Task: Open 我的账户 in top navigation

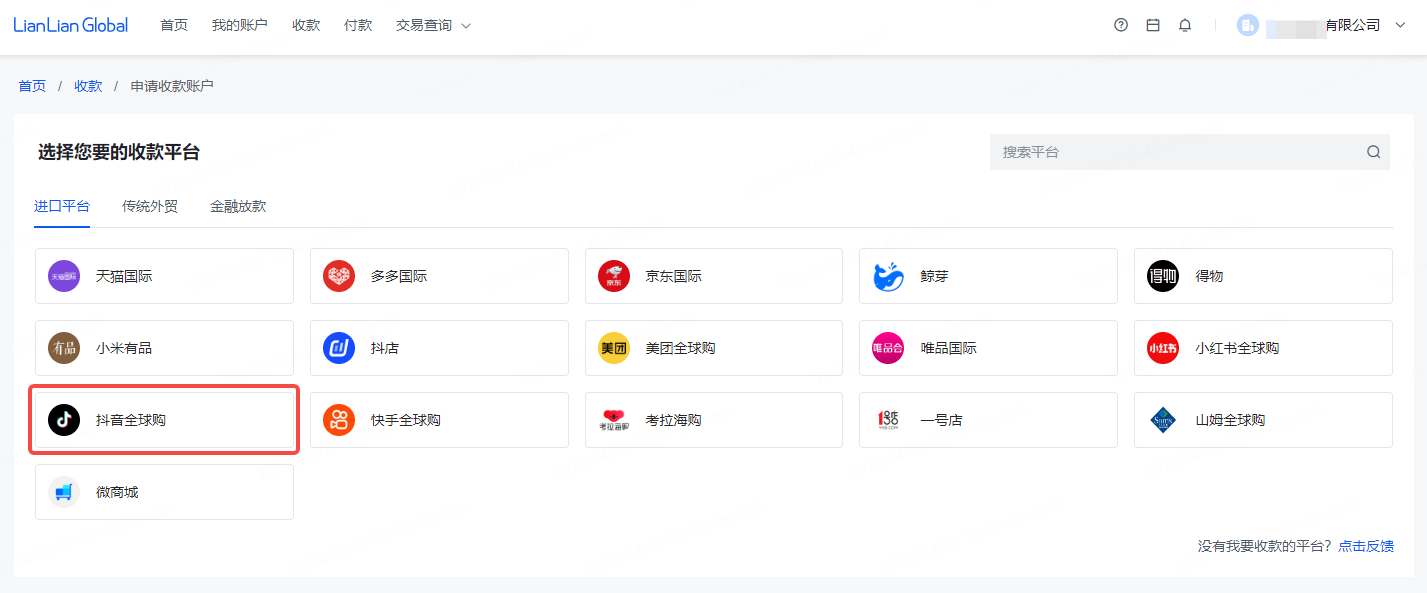Action: [240, 25]
